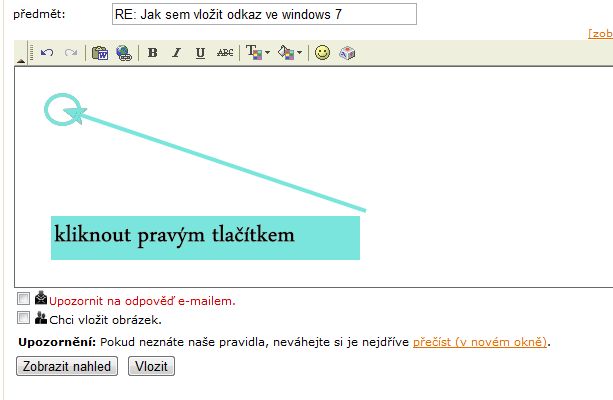Submit the post with Vlozit
613x400 pixels.
pos(151,366)
